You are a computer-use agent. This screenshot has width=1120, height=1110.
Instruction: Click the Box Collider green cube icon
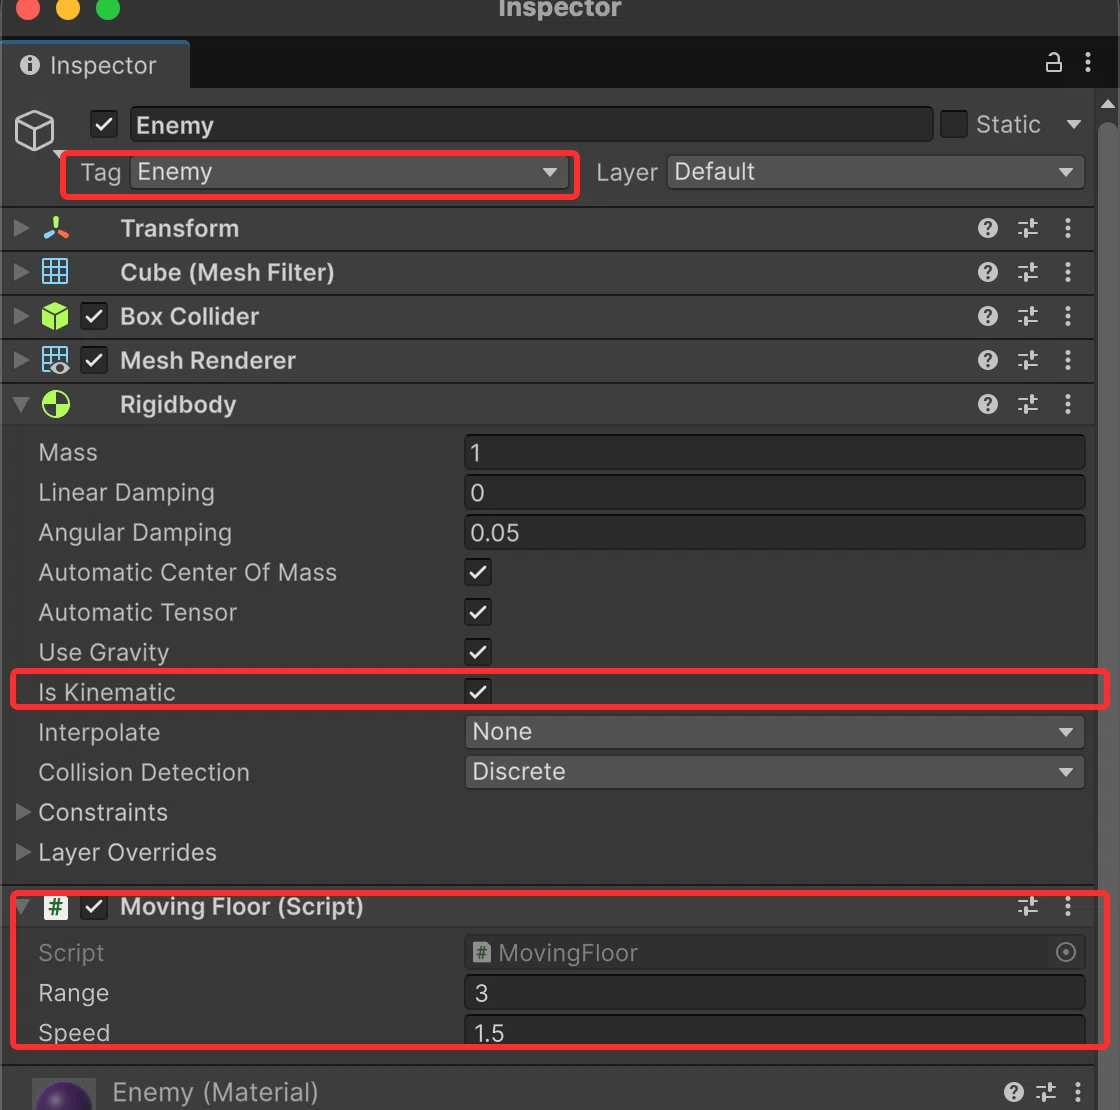click(x=55, y=316)
